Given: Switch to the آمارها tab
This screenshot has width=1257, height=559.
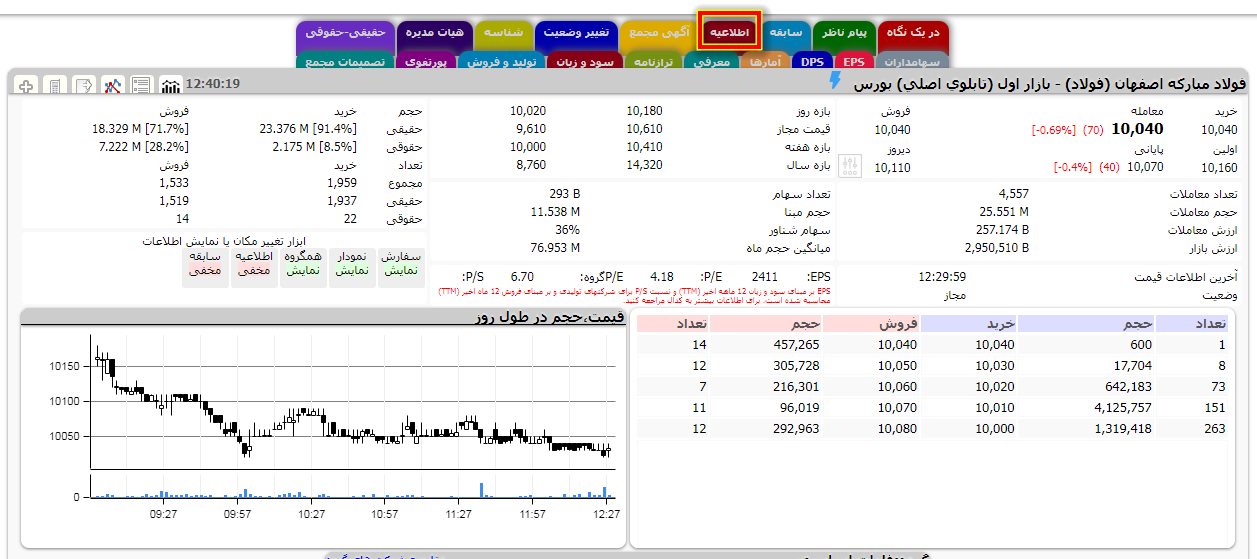Looking at the screenshot, I should pos(766,62).
